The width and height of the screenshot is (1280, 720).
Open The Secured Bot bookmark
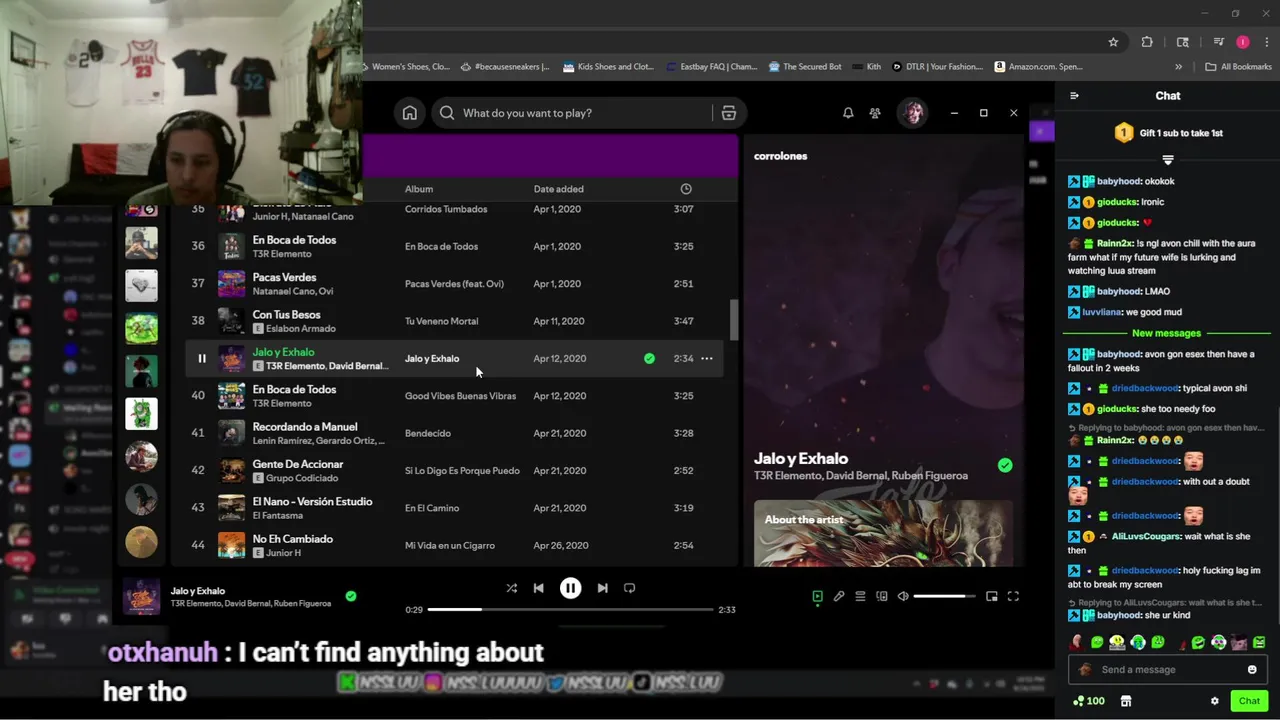coord(805,67)
